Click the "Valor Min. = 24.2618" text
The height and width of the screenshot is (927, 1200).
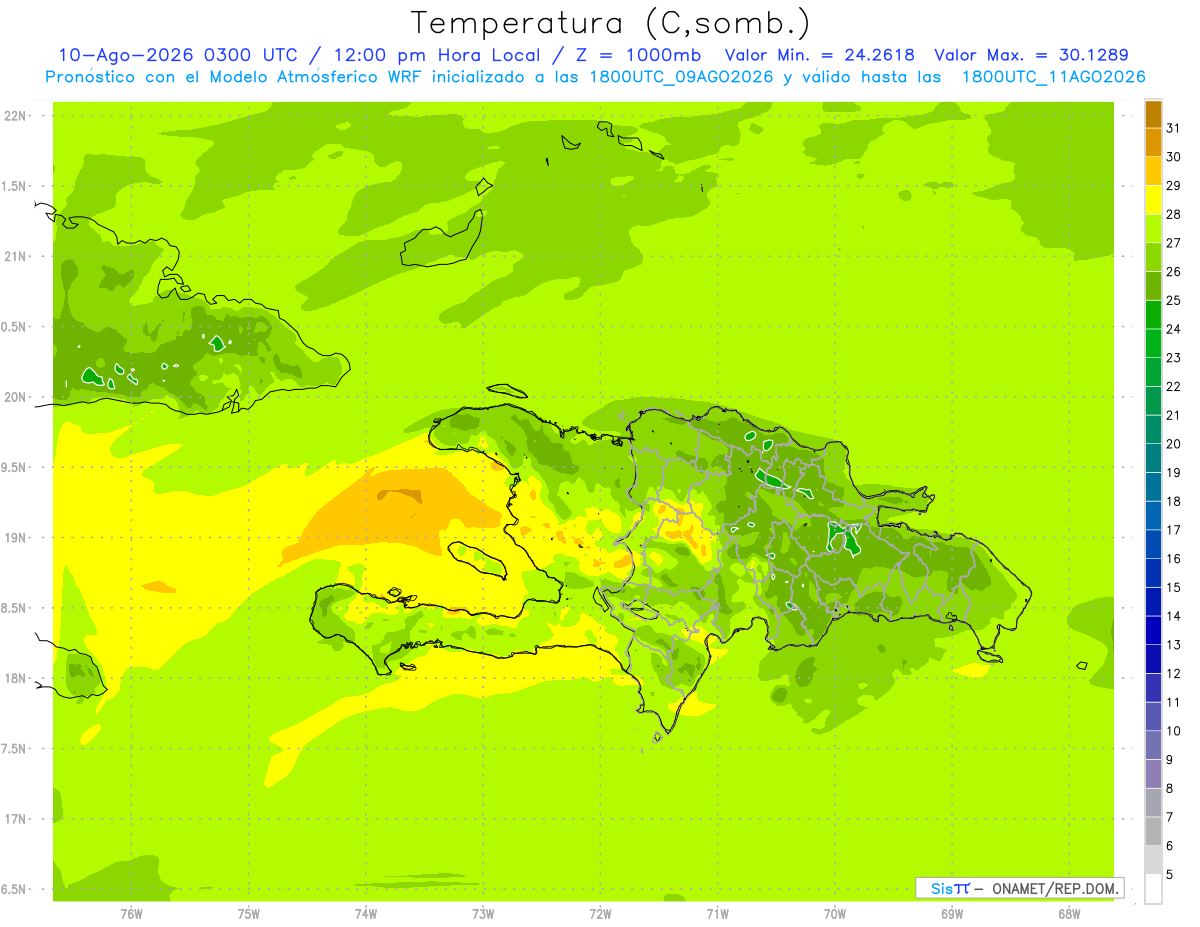pos(819,55)
